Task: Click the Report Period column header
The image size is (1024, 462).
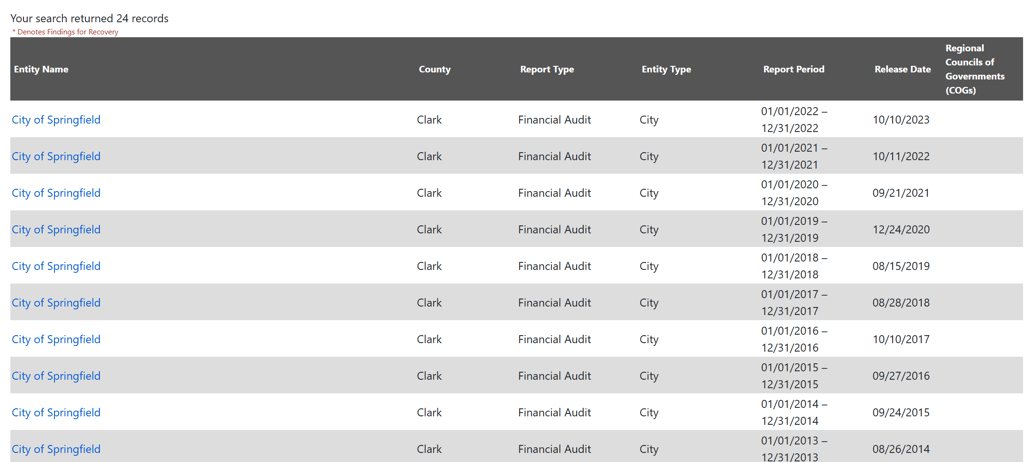Action: (793, 69)
